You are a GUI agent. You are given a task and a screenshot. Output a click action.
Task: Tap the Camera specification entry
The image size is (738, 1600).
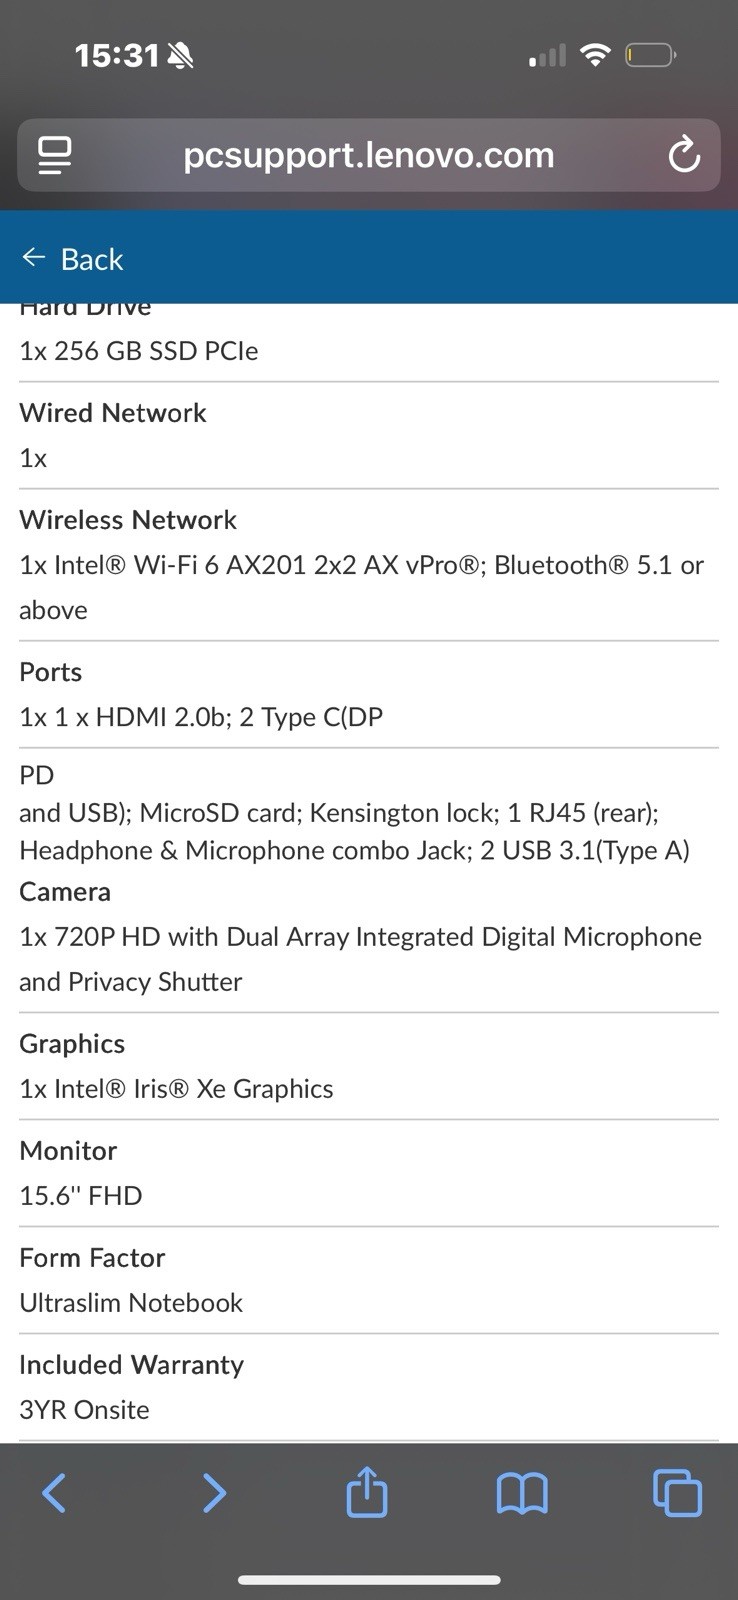tap(369, 937)
